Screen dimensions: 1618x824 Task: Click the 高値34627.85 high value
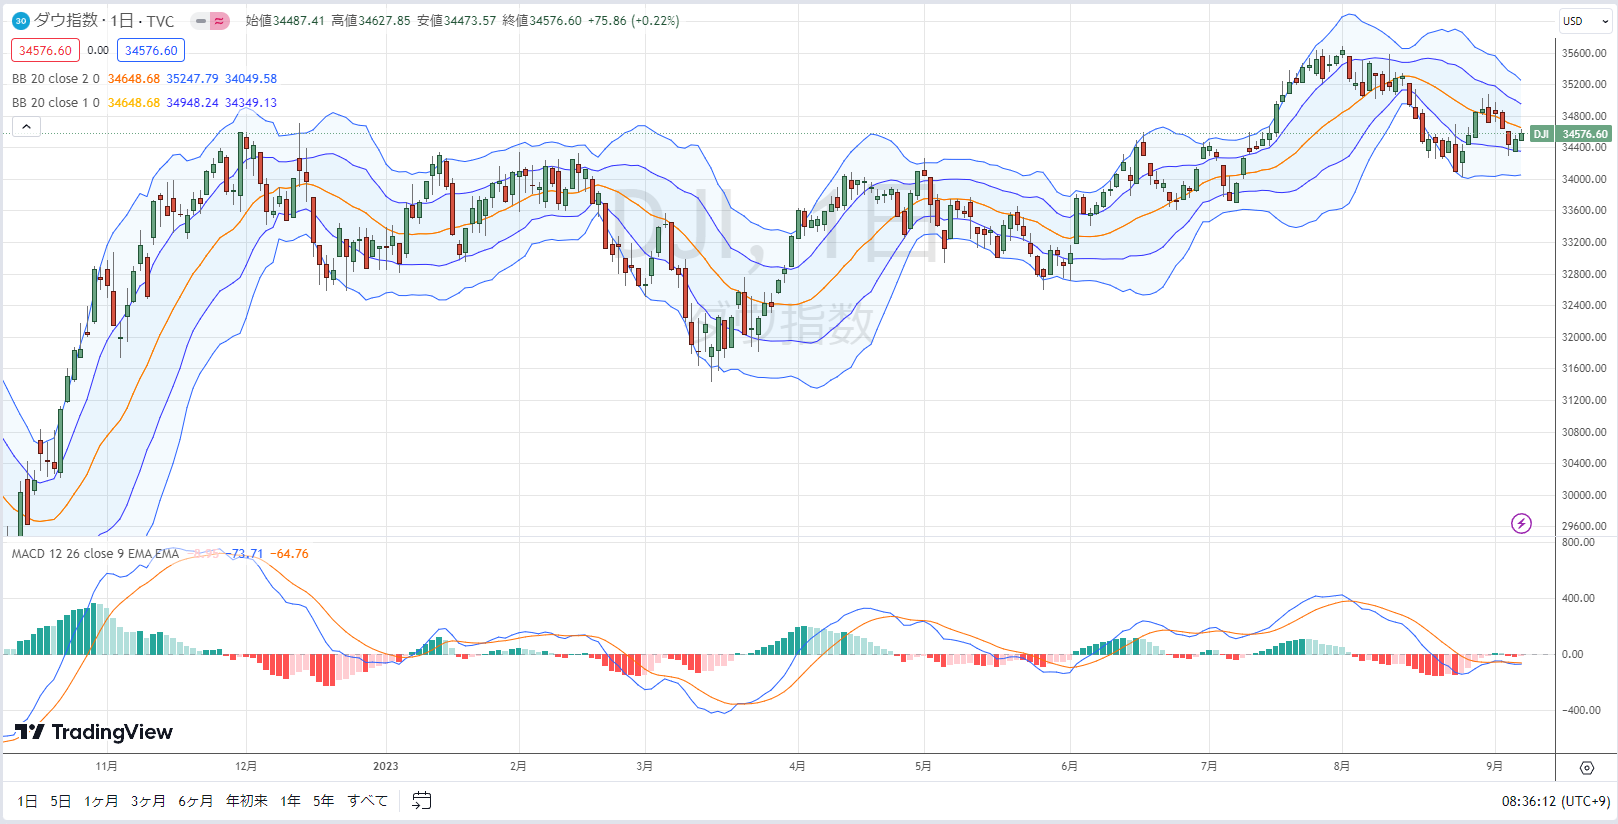(371, 21)
